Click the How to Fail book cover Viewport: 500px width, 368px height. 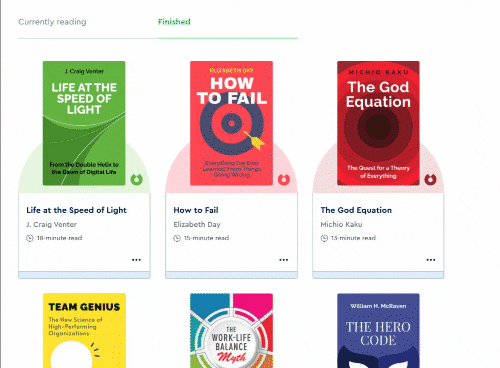click(231, 123)
